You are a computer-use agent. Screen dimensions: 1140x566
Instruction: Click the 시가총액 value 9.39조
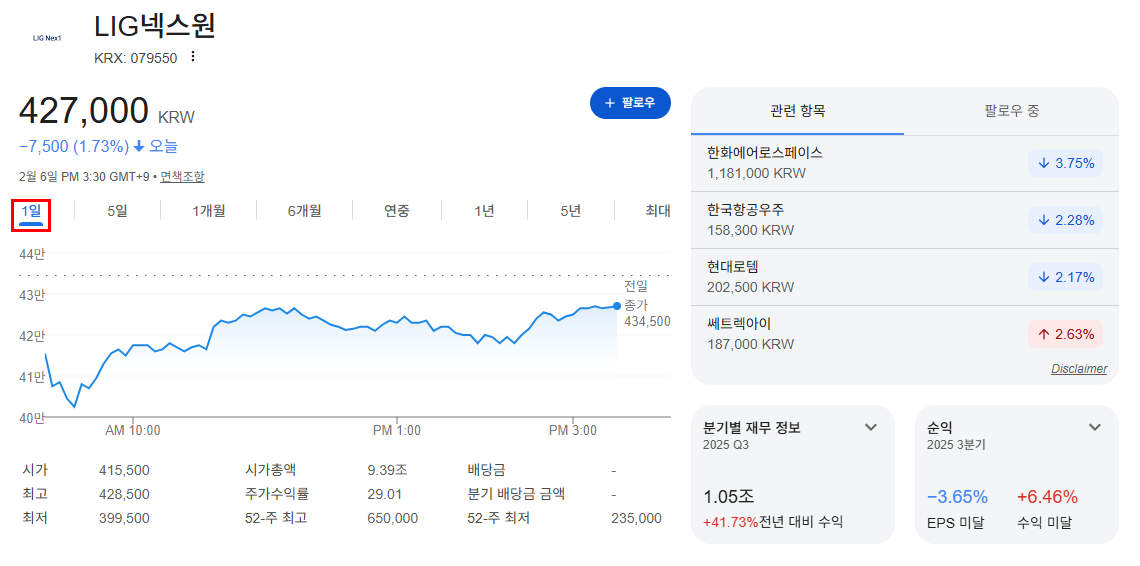point(388,470)
